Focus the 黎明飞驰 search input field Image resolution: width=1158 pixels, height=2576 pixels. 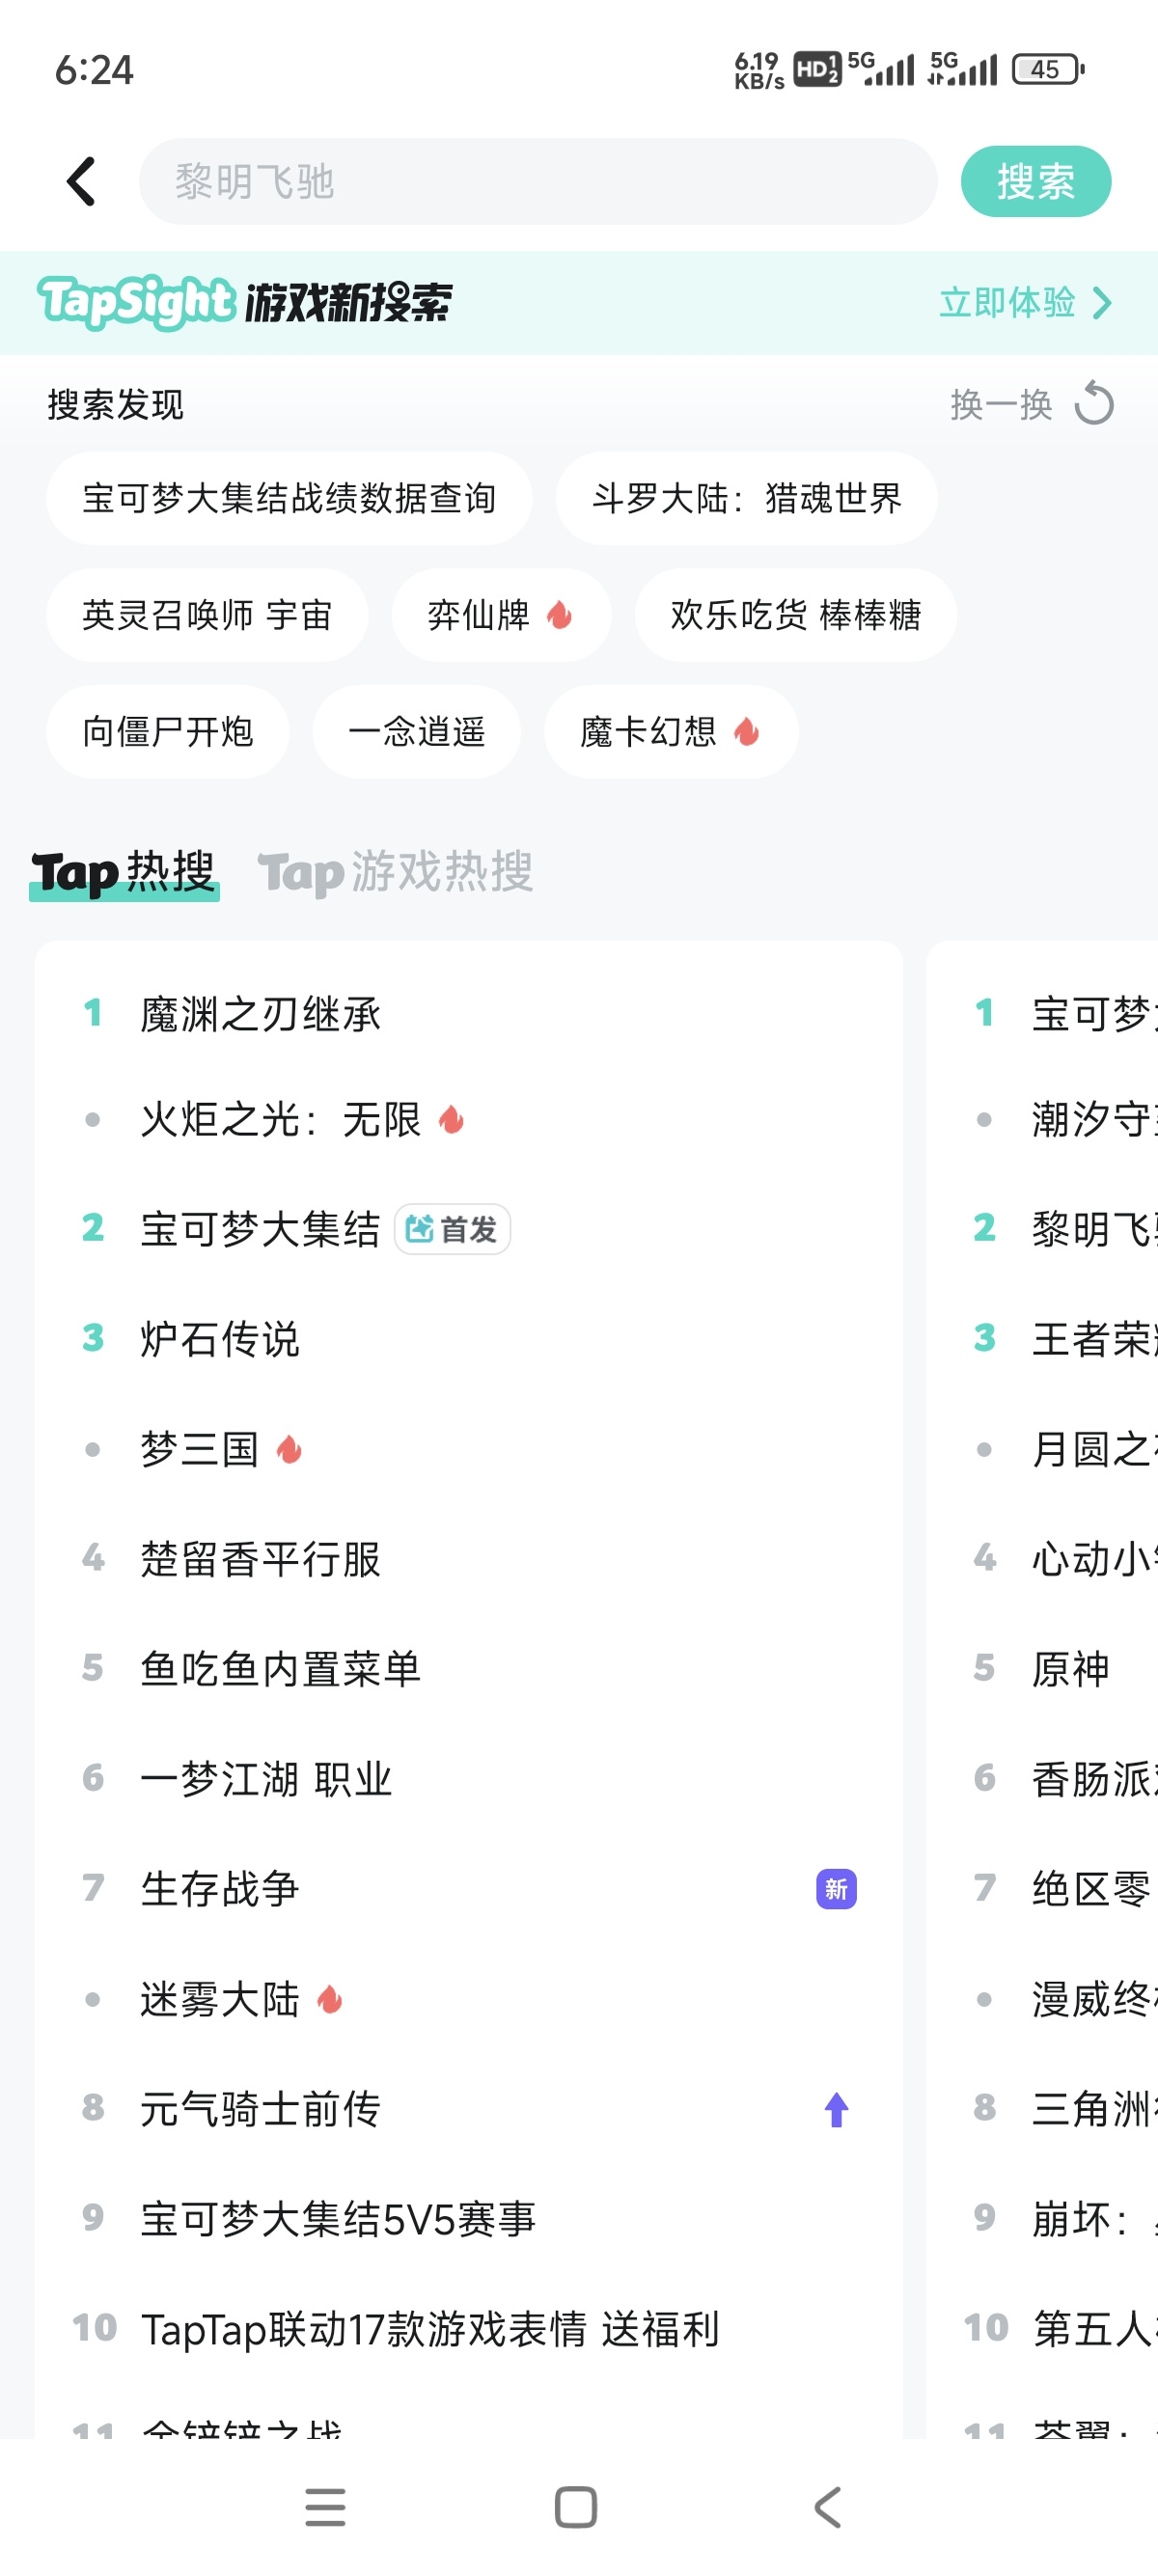(538, 181)
